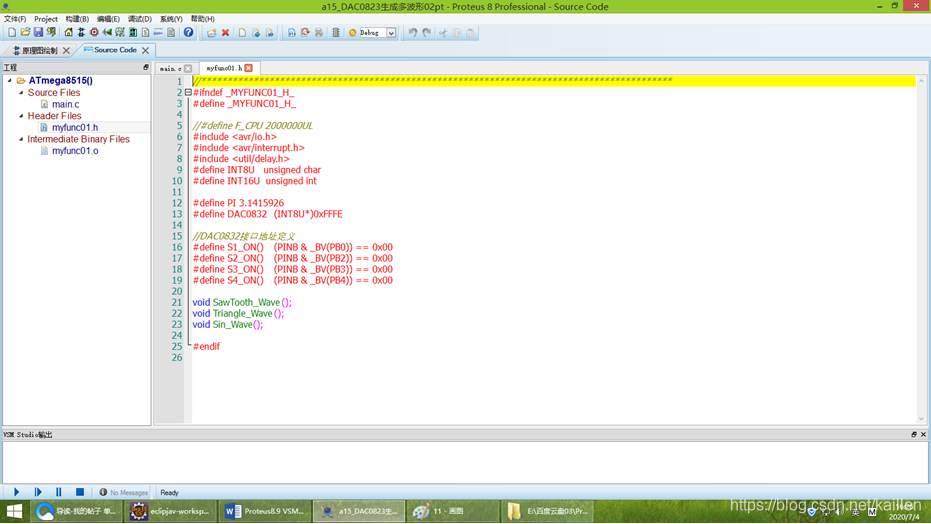Close the myfunc01.h editor tab
This screenshot has width=931, height=524.
tap(249, 68)
